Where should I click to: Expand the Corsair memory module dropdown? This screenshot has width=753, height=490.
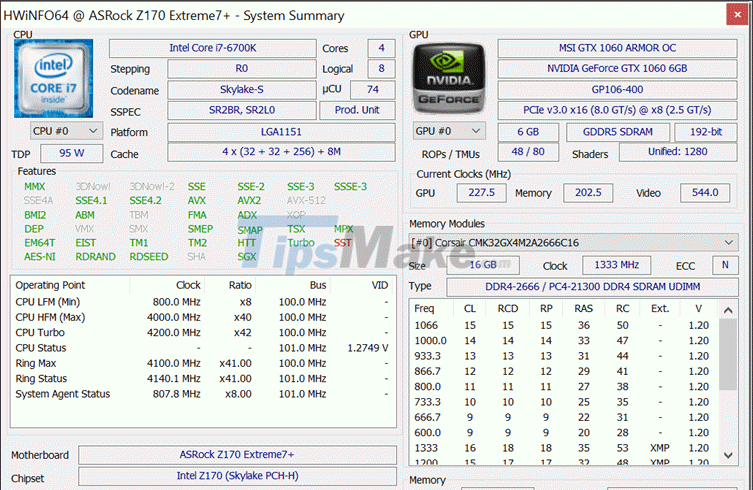(573, 243)
